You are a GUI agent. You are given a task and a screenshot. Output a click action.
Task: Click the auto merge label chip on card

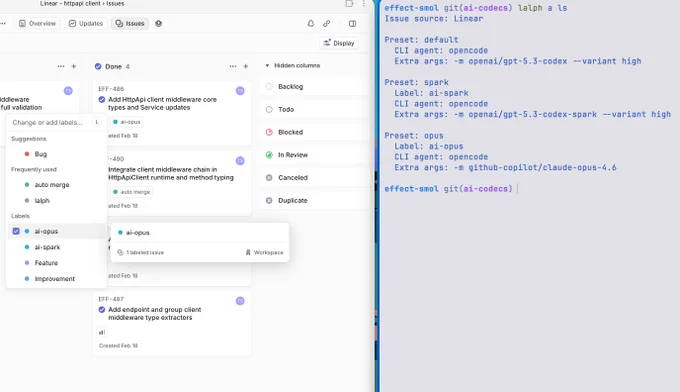131,192
